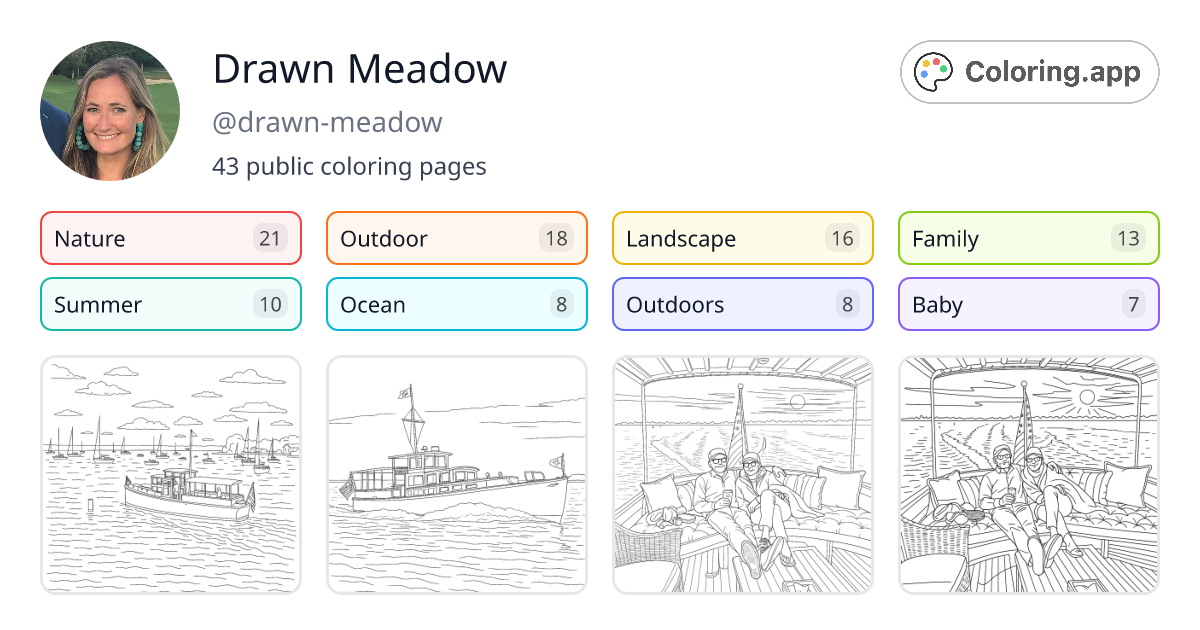Click the count badge on Nature chip

click(x=271, y=238)
